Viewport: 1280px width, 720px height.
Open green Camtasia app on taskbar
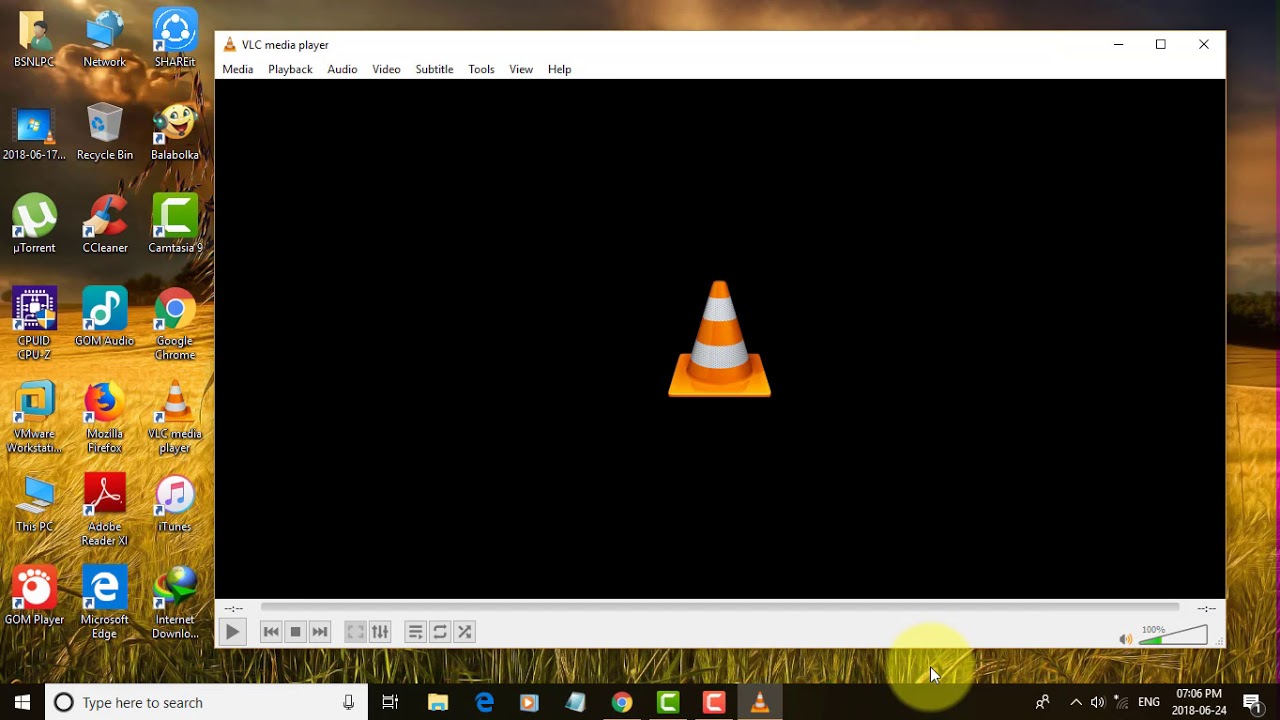[668, 702]
